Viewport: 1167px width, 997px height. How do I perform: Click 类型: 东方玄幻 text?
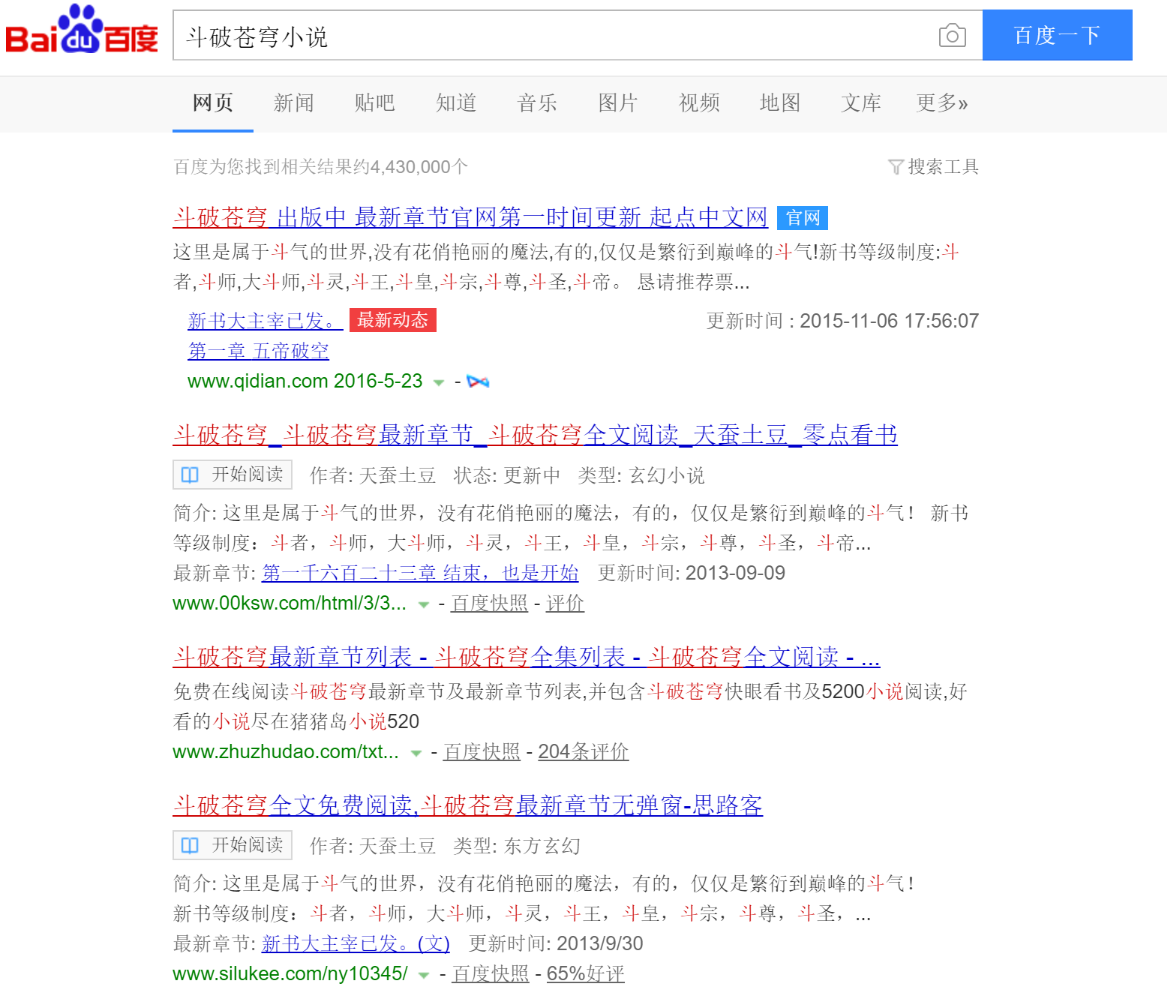[x=517, y=846]
